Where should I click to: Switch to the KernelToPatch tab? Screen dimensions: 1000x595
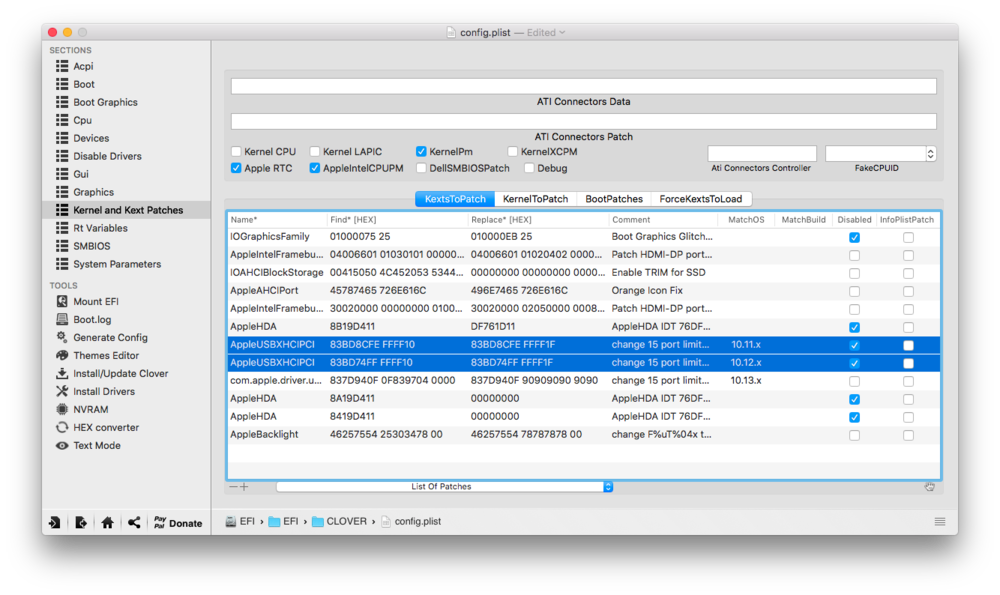coord(535,199)
